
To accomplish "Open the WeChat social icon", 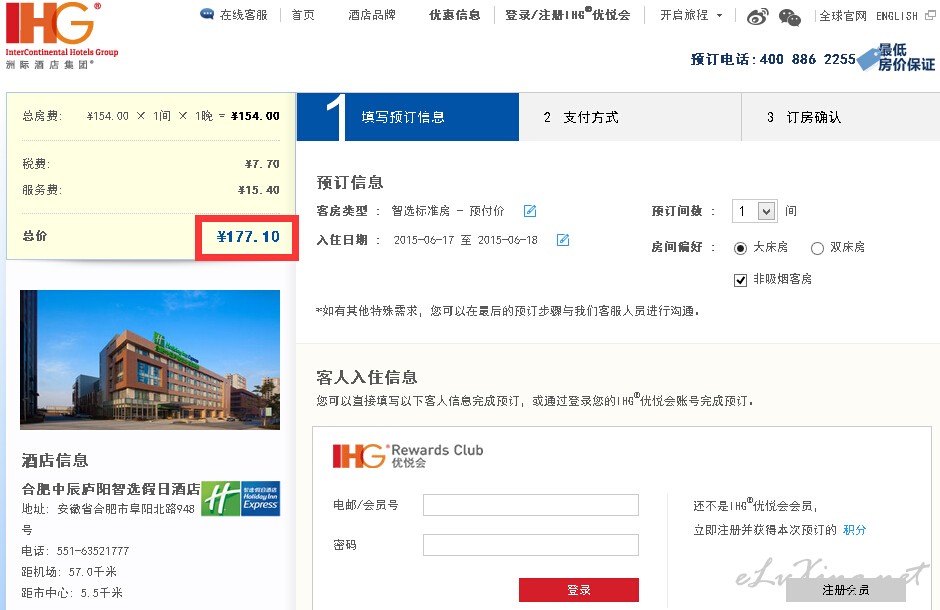I will [x=790, y=17].
